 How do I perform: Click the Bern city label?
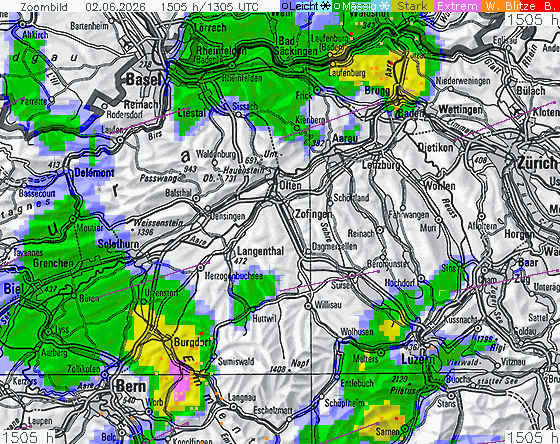[x=131, y=386]
